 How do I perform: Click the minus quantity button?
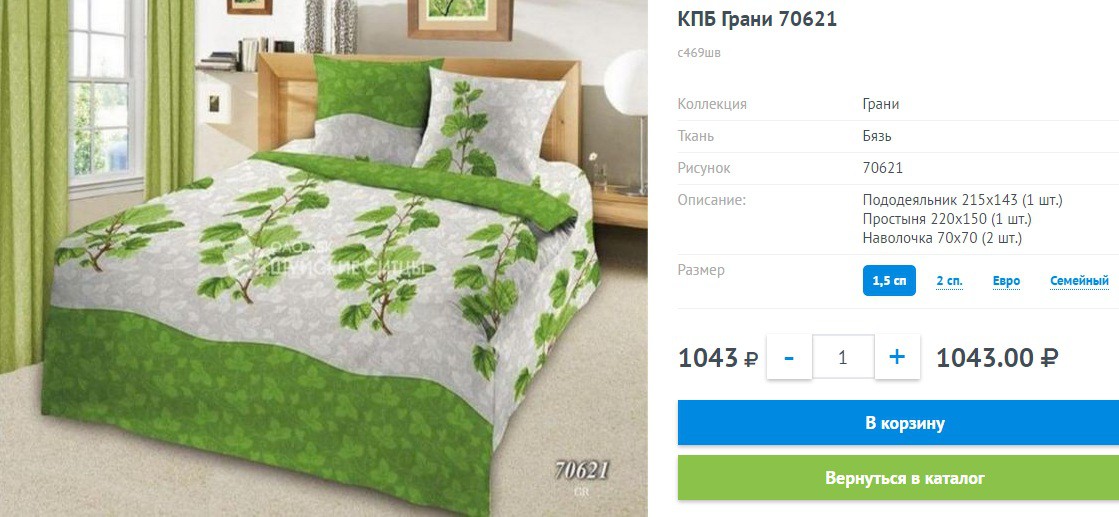click(x=789, y=357)
